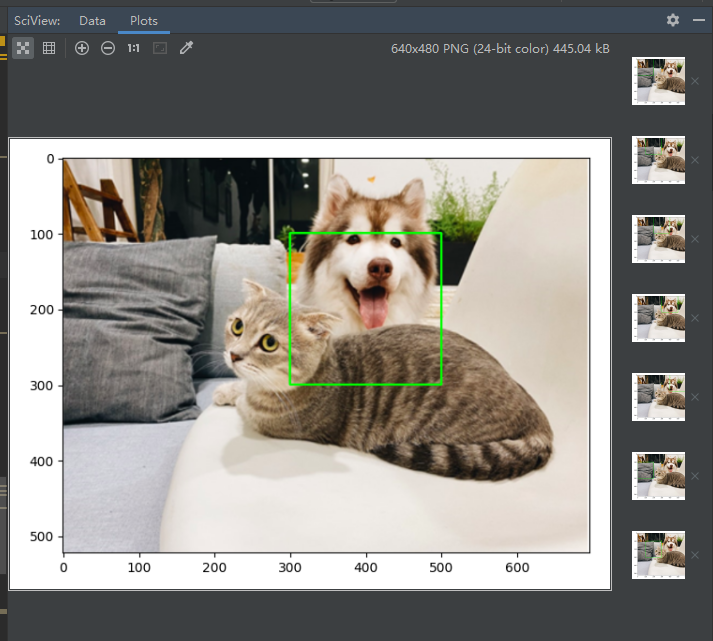Close the second plot thumbnail
This screenshot has width=713, height=641.
(695, 160)
